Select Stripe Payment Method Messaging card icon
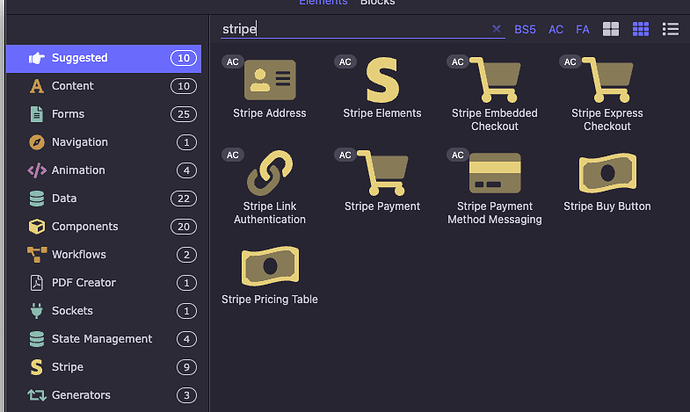Screen dimensions: 690x412 click(x=495, y=173)
